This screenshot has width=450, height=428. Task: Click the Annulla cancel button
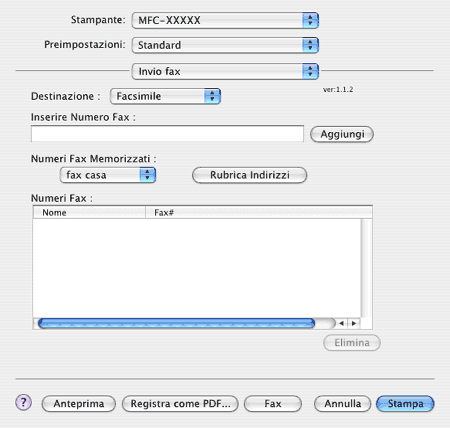[343, 404]
